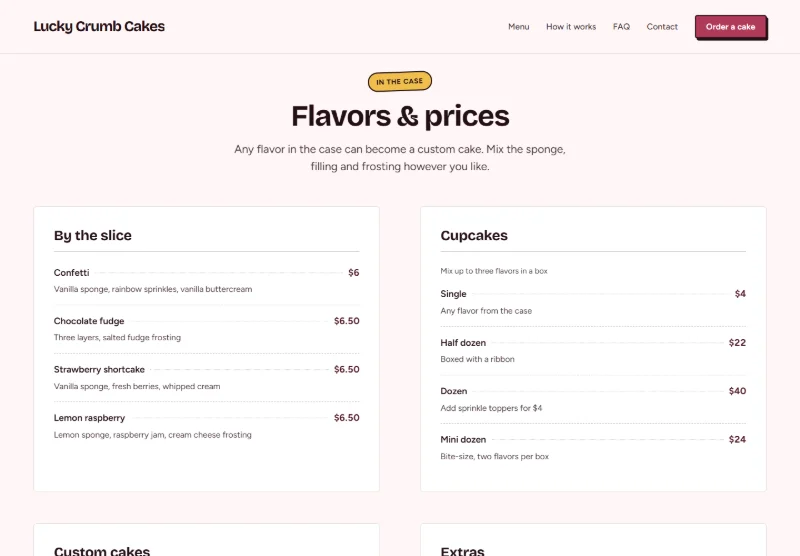Open the Contact page link
The image size is (800, 556).
pos(662,27)
